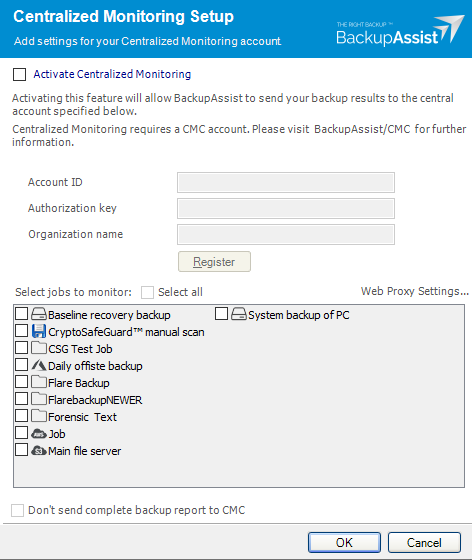This screenshot has width=472, height=560.
Task: Check the Forensic Text job checkbox
Action: (x=21, y=416)
